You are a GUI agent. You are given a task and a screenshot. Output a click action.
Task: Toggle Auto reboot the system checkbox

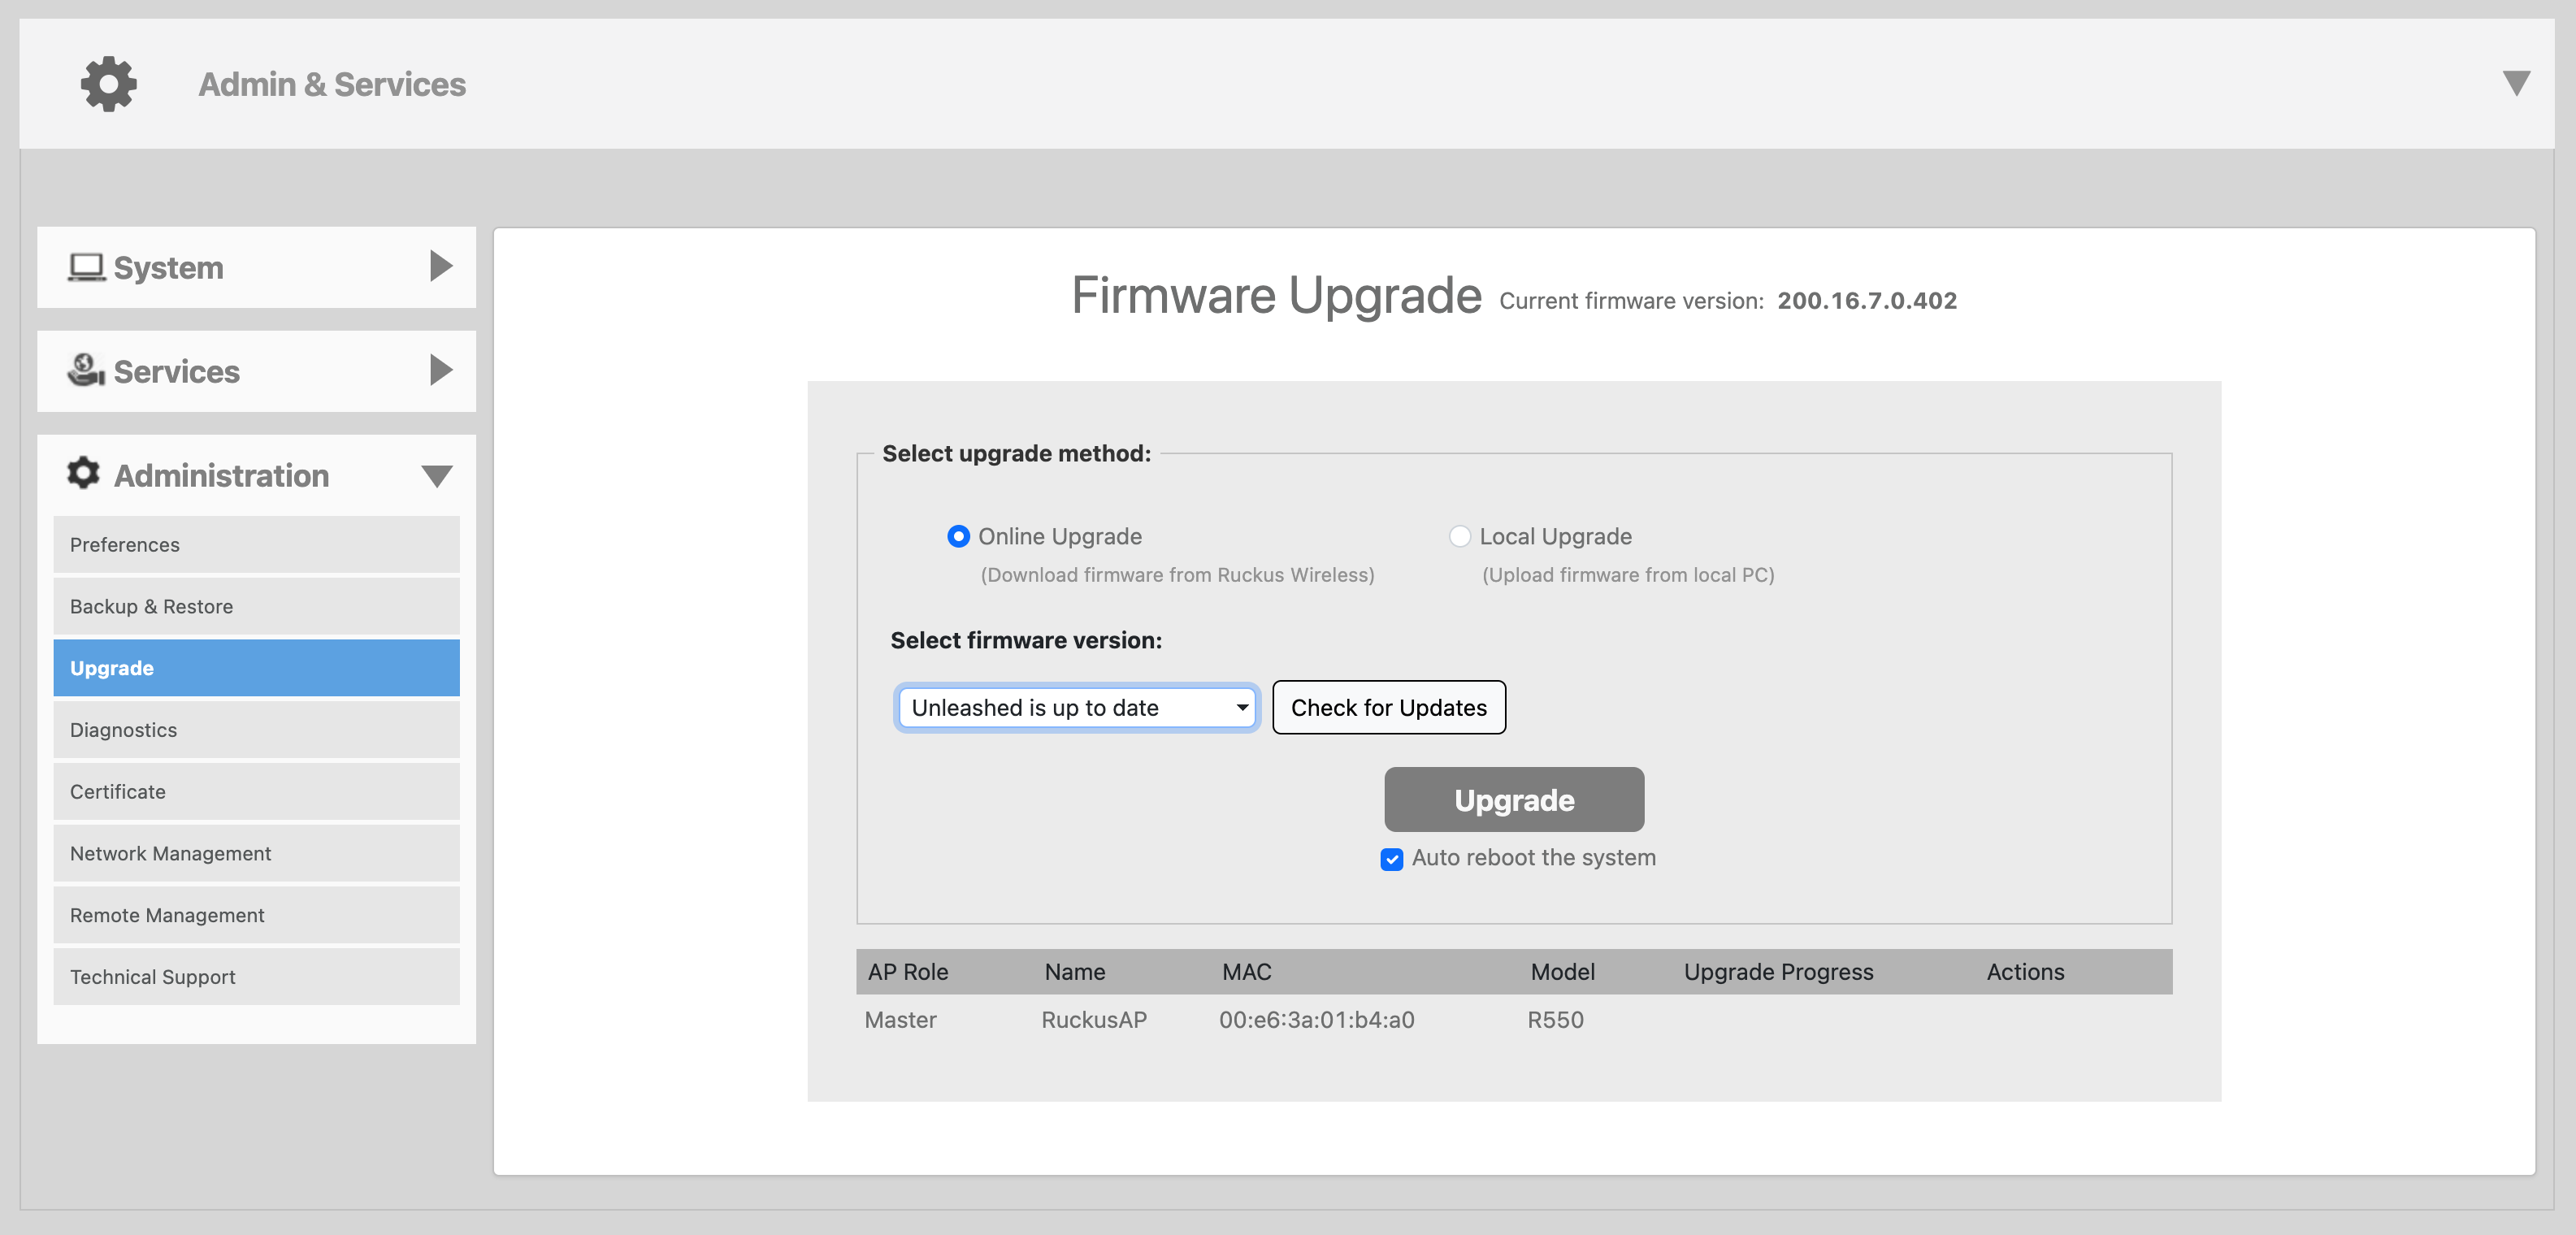coord(1393,857)
